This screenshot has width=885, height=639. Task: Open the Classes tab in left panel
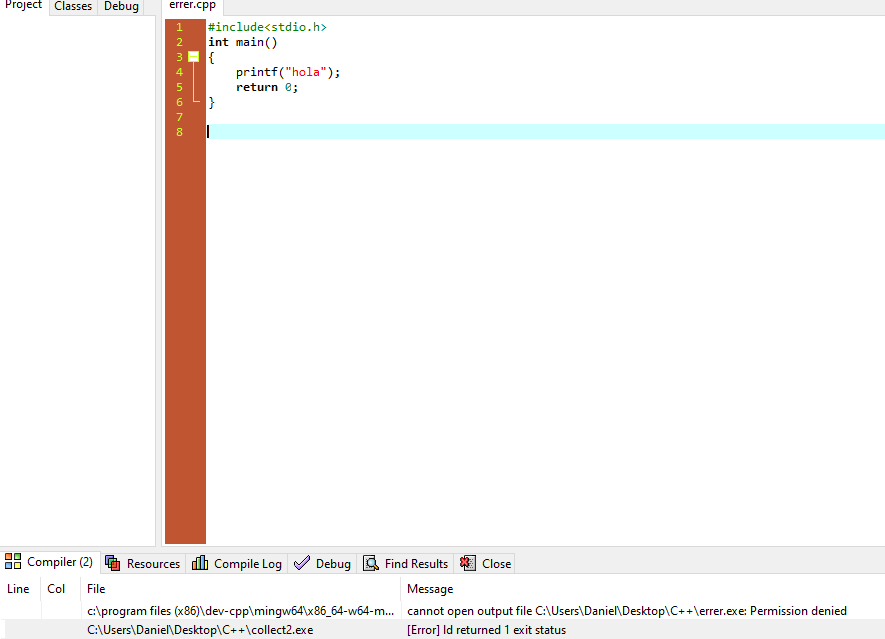73,6
